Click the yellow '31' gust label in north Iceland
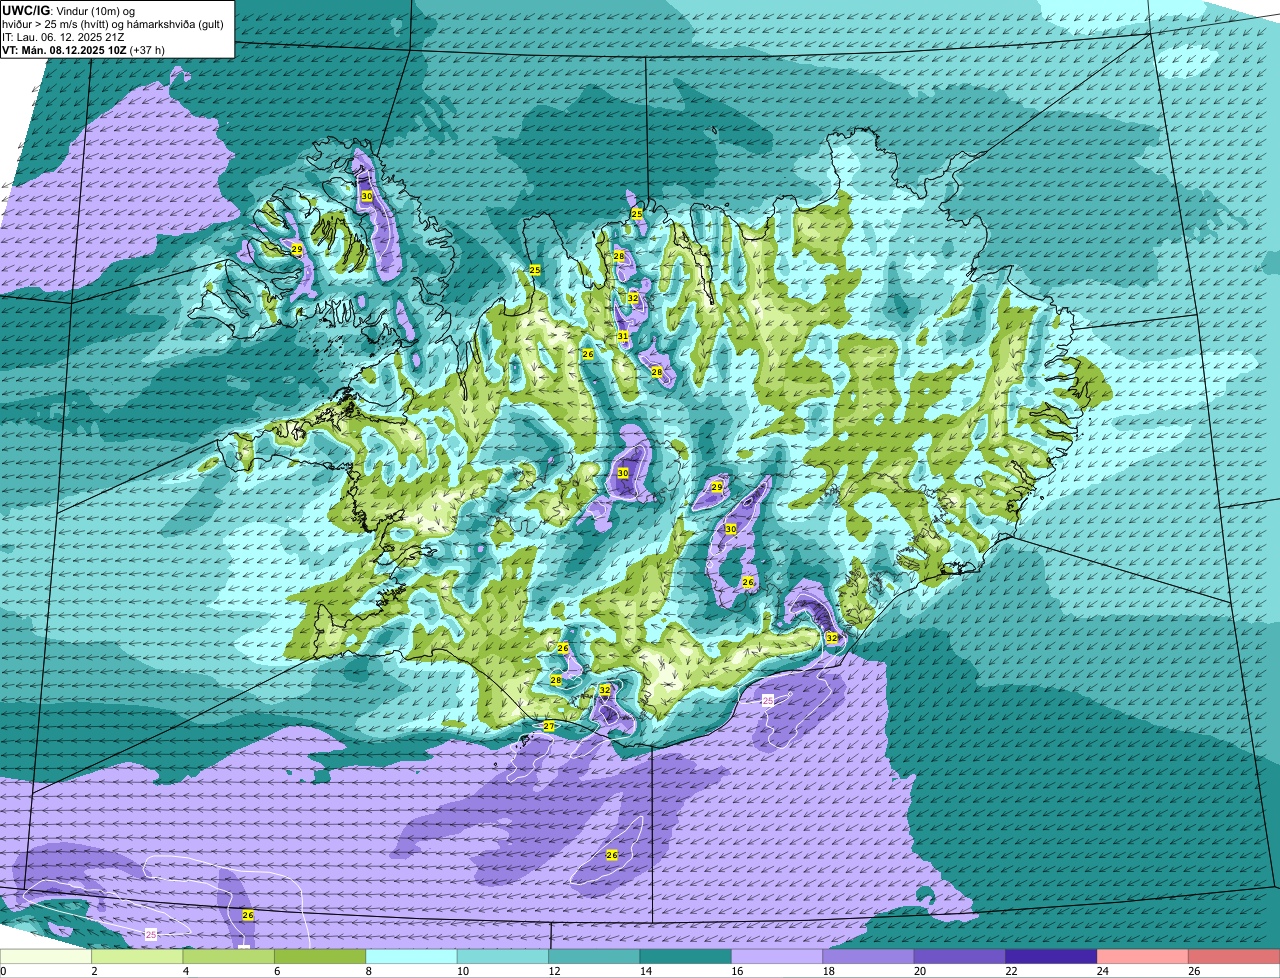The width and height of the screenshot is (1280, 978). pyautogui.click(x=622, y=336)
